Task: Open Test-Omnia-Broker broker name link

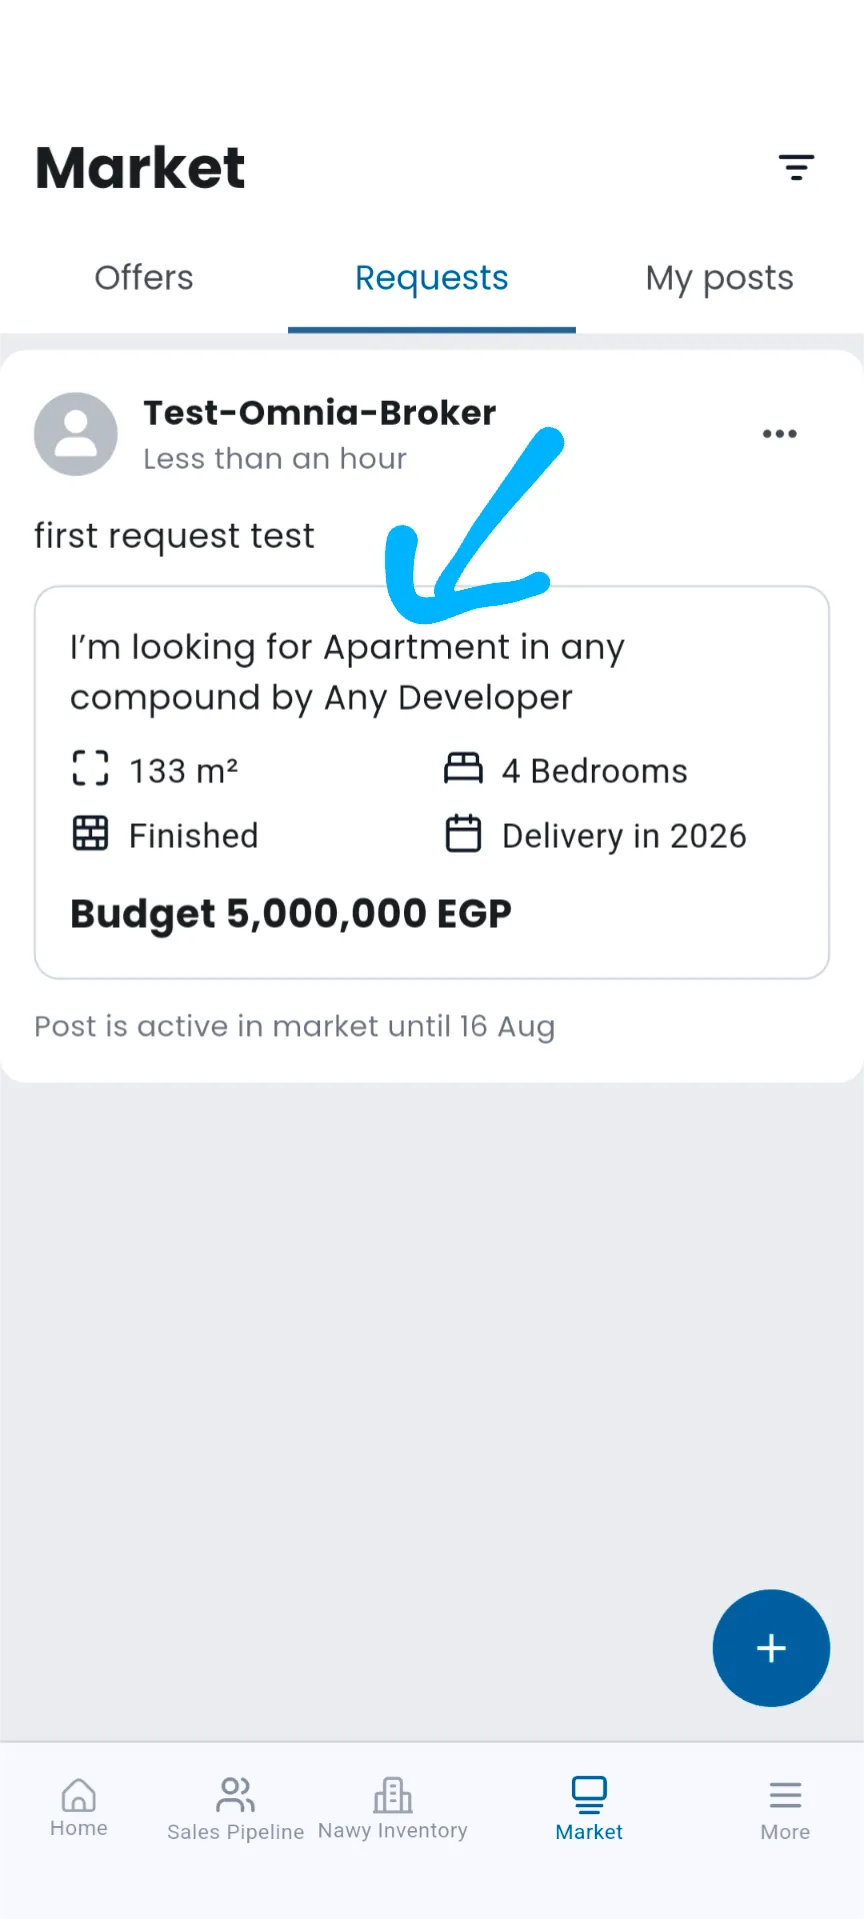Action: (320, 412)
